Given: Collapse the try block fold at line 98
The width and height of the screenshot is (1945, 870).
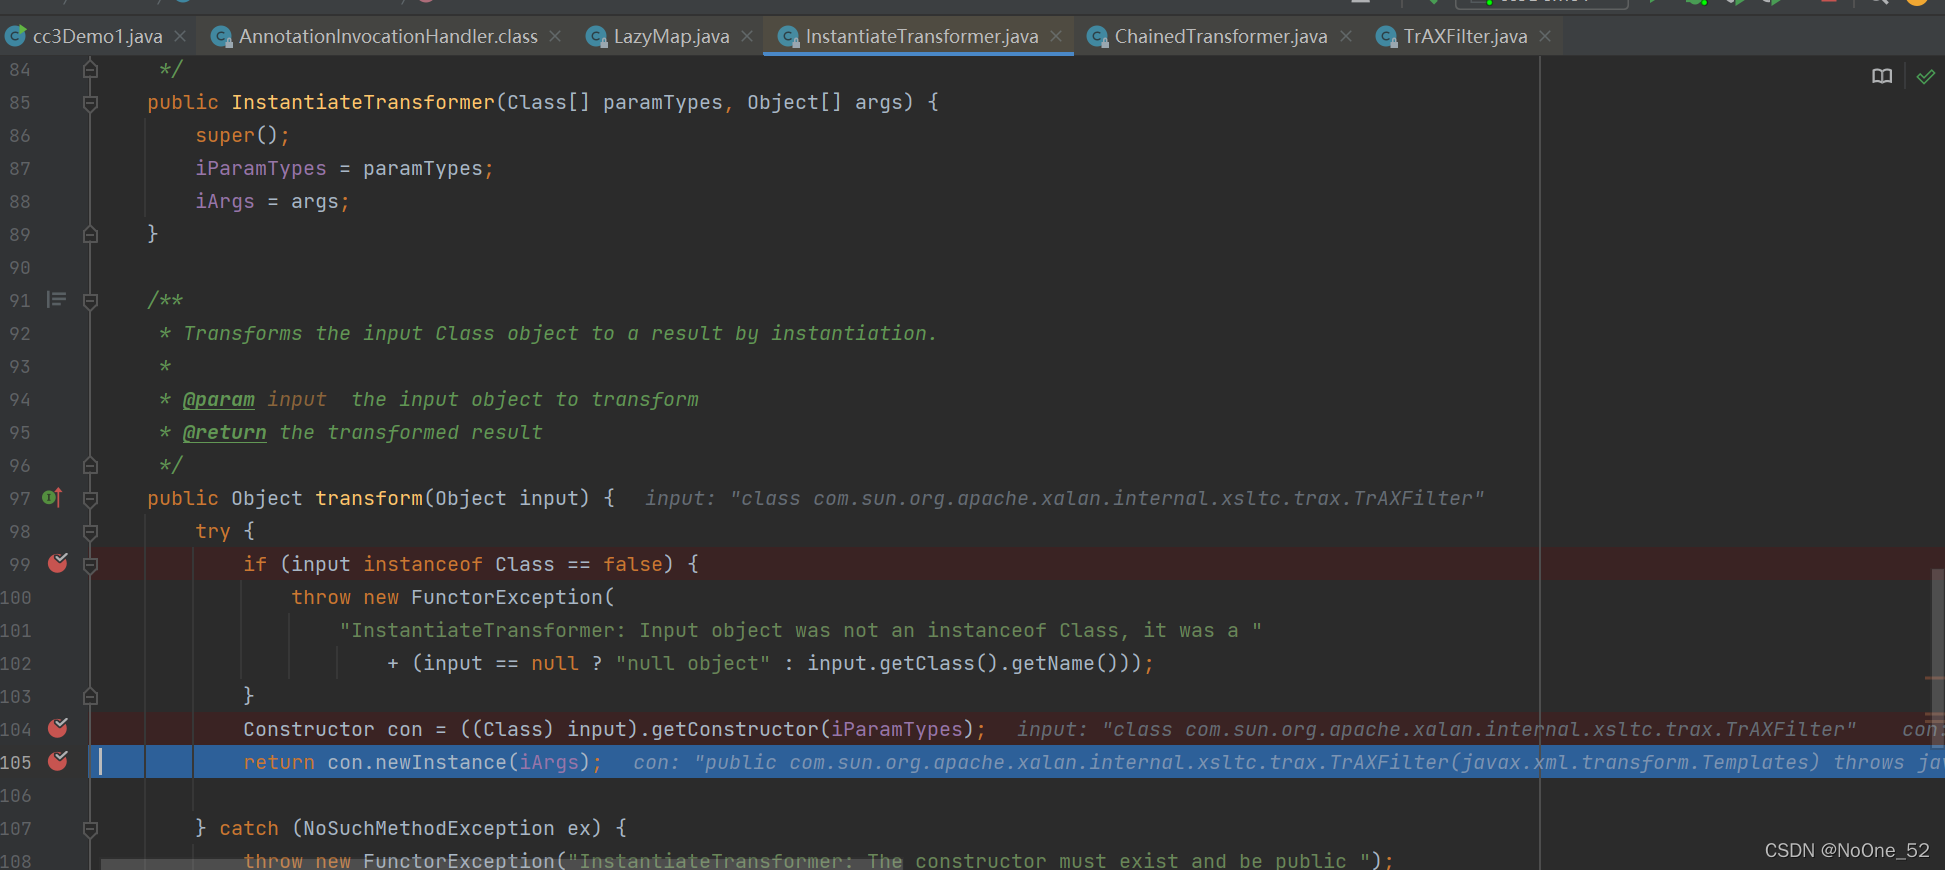Looking at the screenshot, I should click(x=90, y=531).
